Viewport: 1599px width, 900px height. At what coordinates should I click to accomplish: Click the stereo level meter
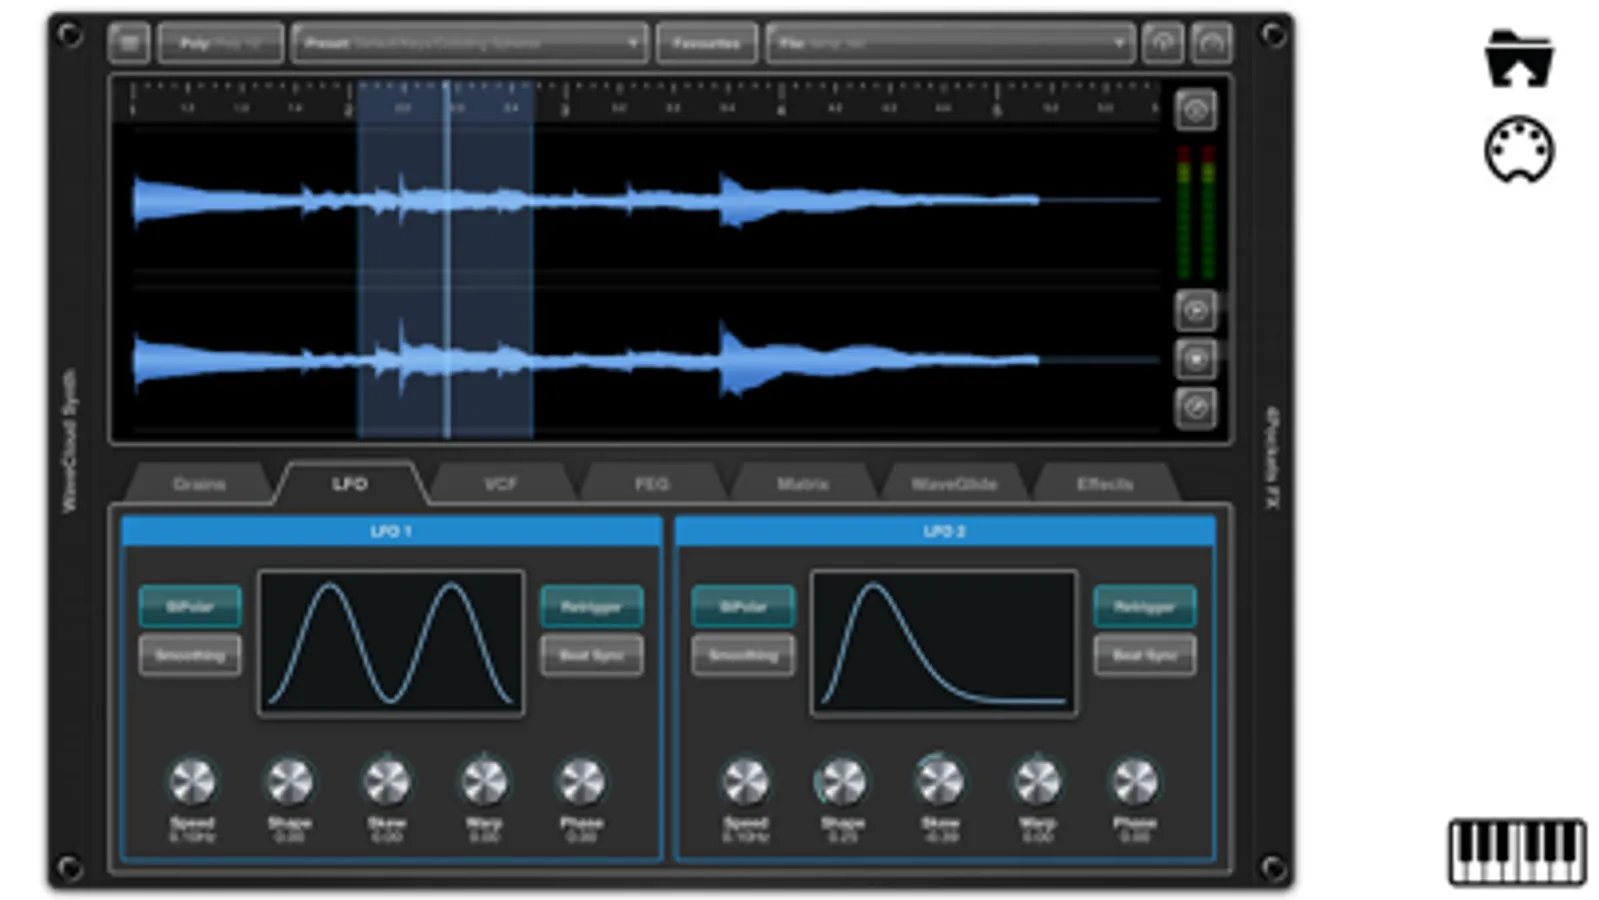1196,212
